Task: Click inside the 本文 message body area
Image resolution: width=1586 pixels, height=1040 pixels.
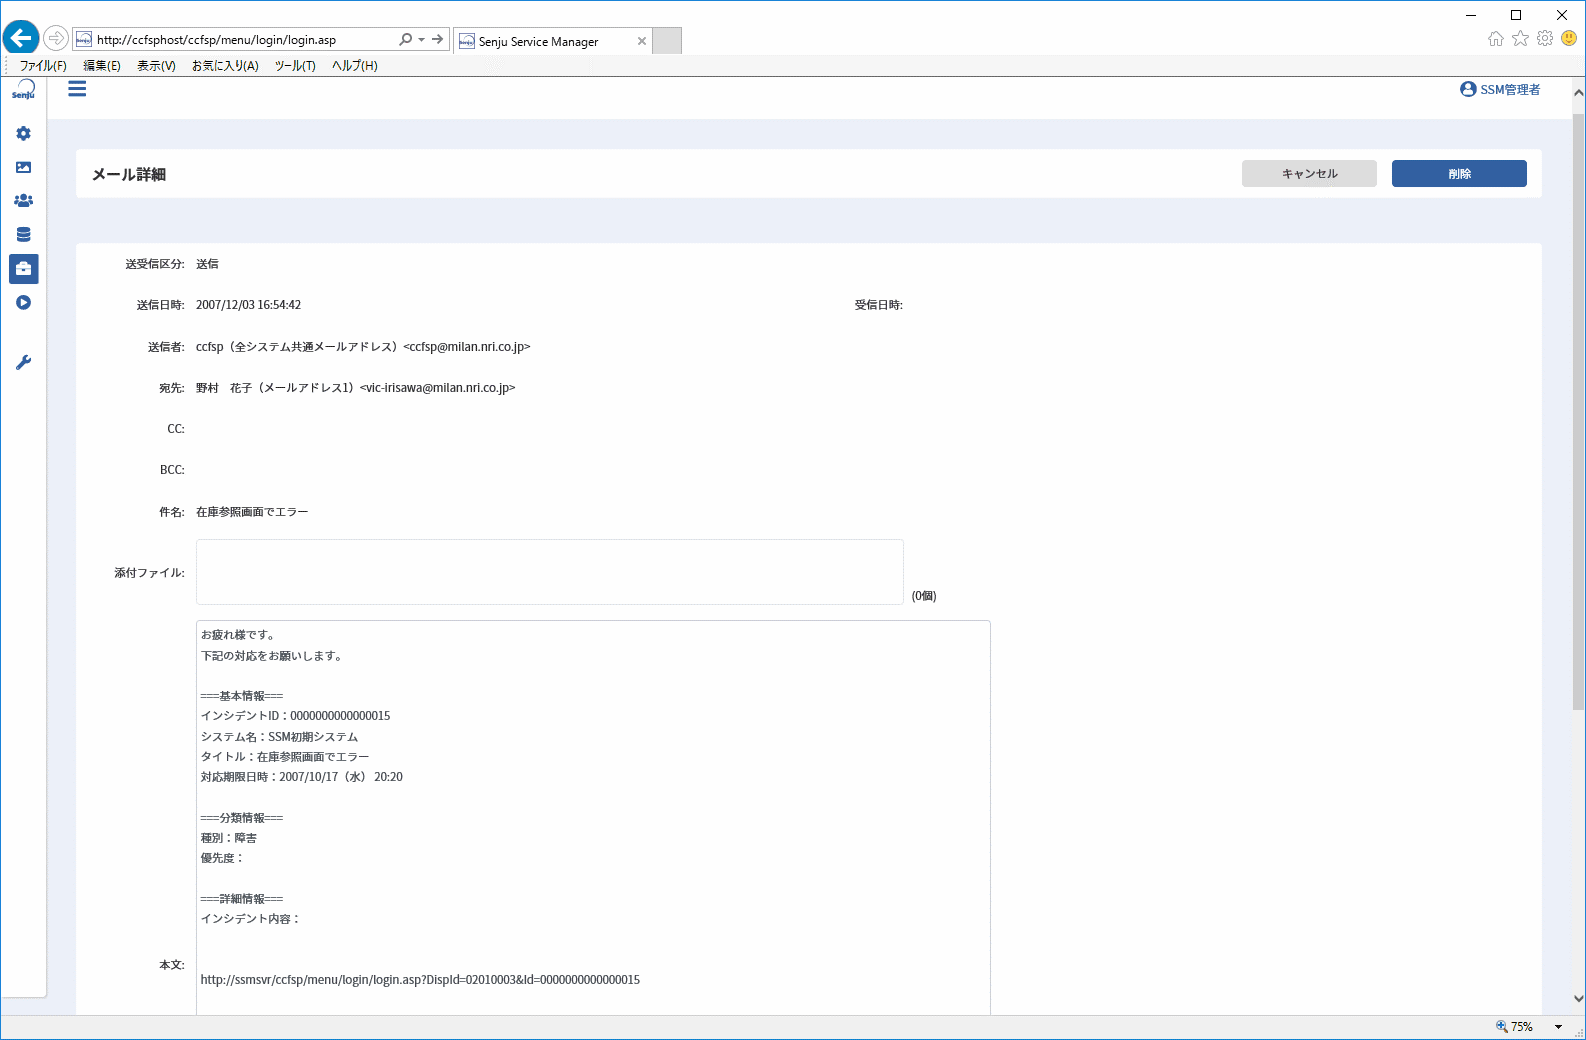Action: tap(593, 817)
